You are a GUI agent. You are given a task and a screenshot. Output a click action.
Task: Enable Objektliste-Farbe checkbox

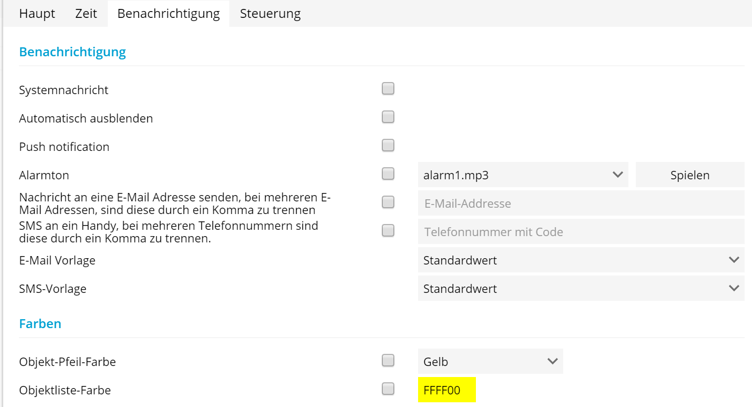(388, 389)
